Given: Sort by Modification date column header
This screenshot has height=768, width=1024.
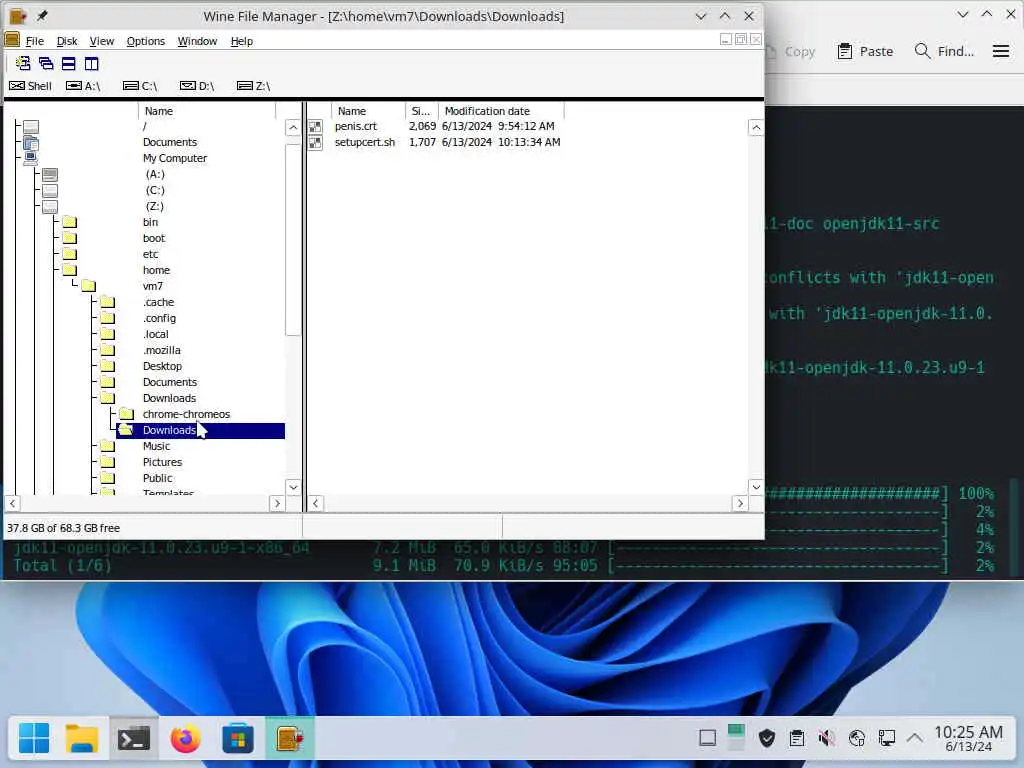Looking at the screenshot, I should (501, 111).
